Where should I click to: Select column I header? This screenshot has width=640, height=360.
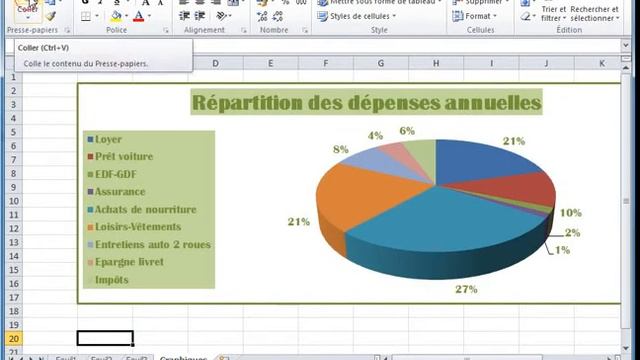point(491,63)
